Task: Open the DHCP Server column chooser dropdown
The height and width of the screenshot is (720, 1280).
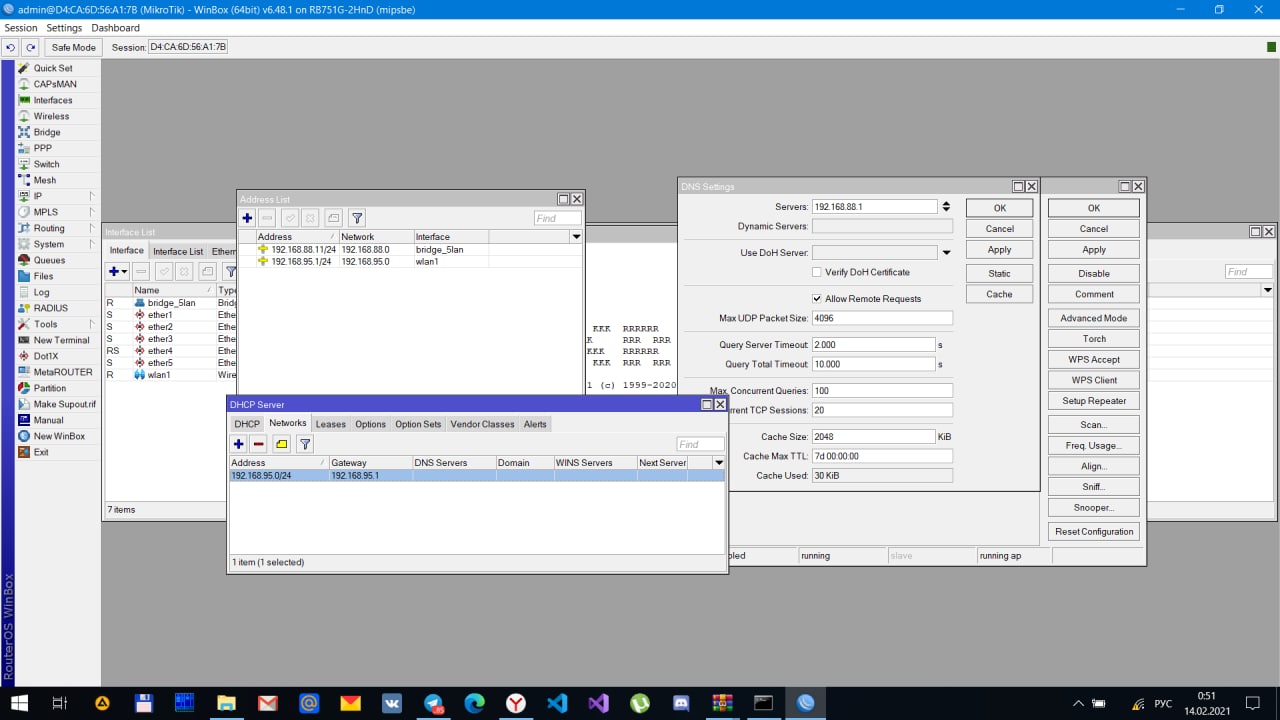Action: 718,463
